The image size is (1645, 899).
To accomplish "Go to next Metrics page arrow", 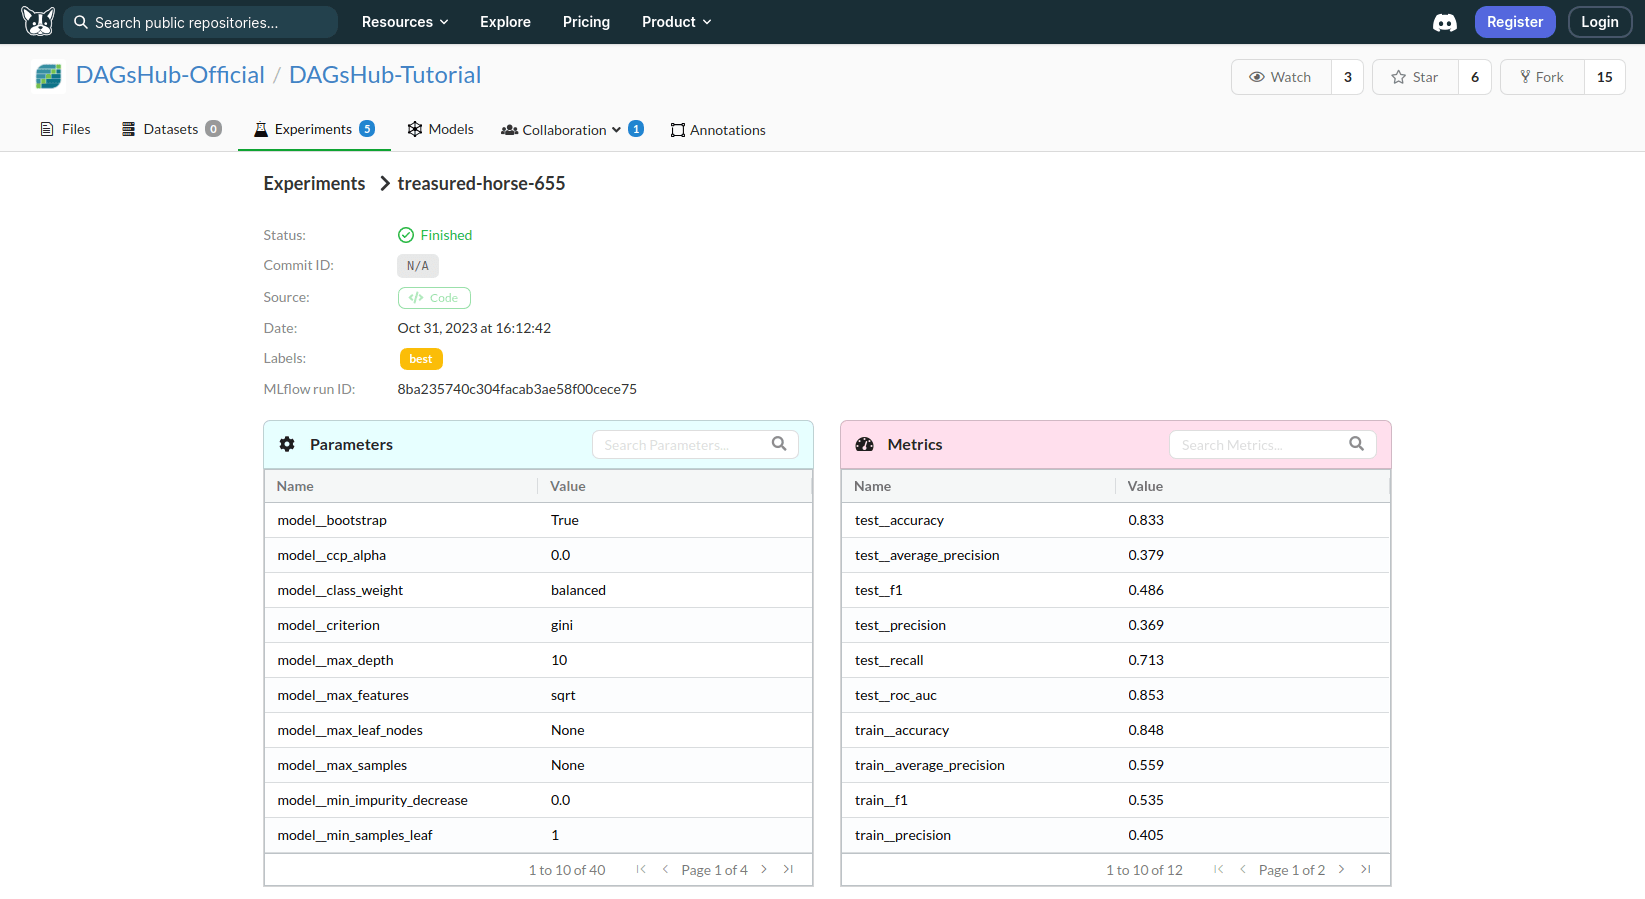I will (x=1341, y=869).
